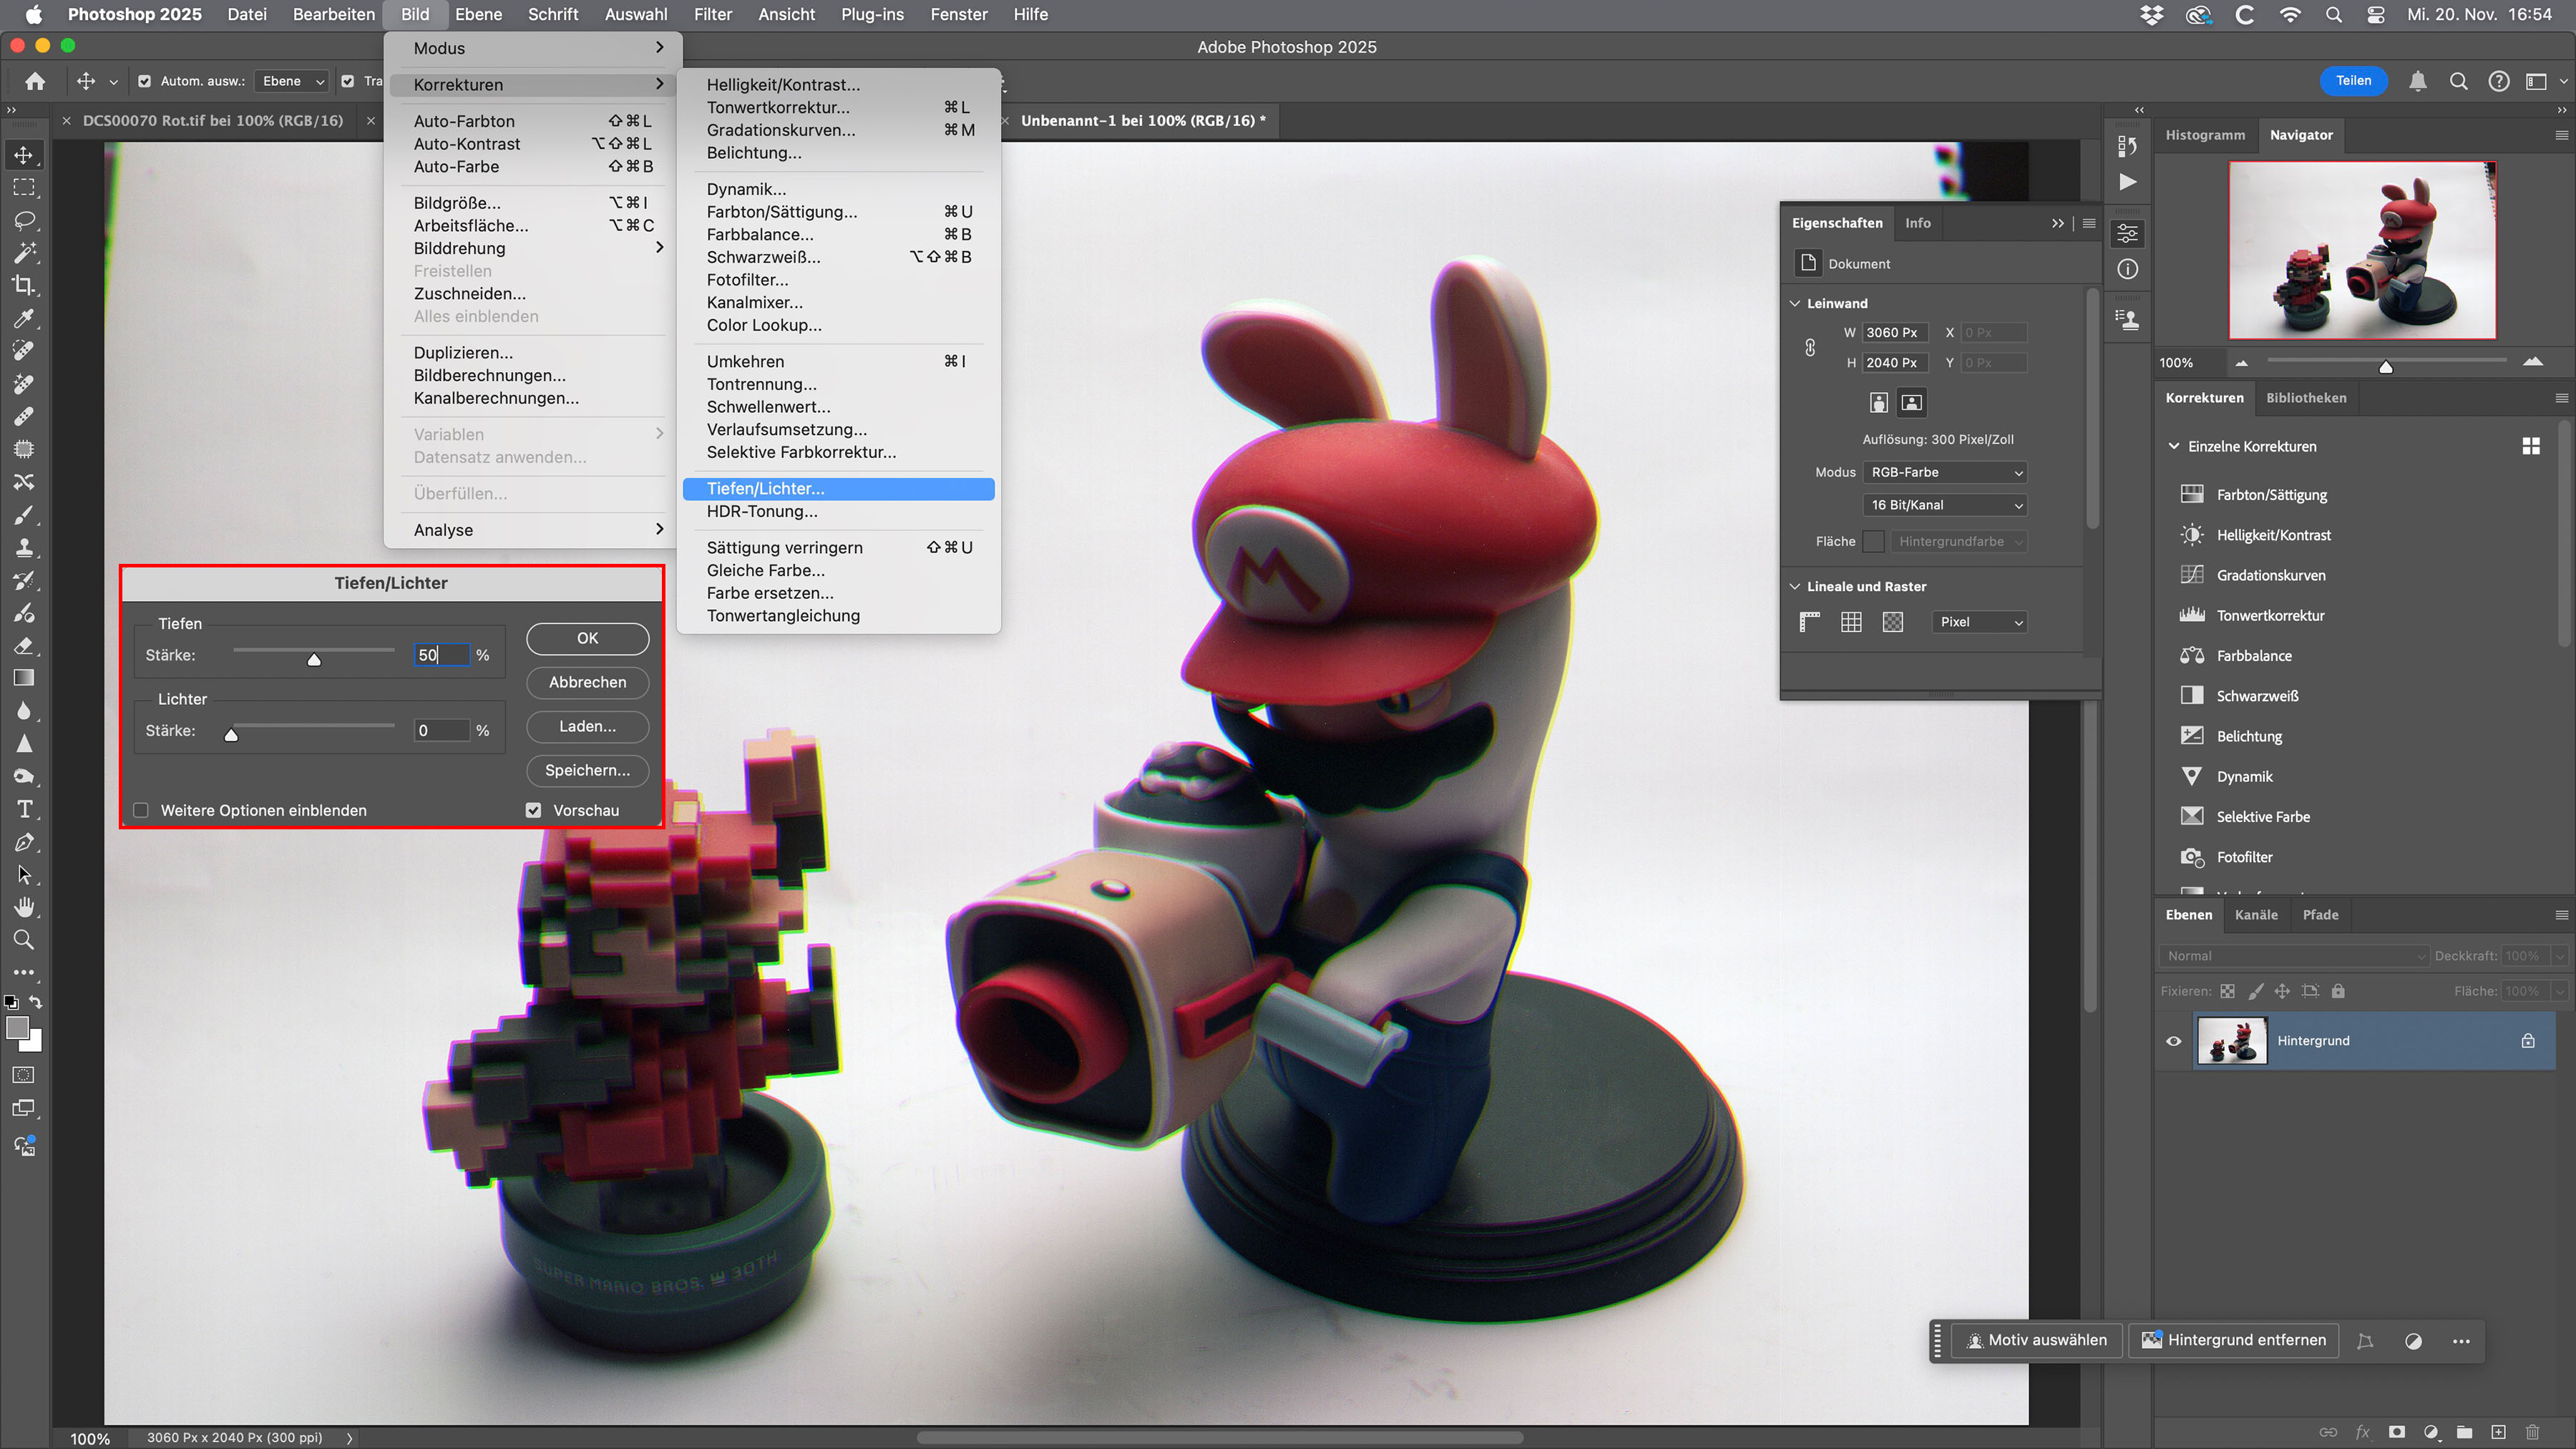Screen dimensions: 2576x1449
Task: Toggle the lock all icon in Fixieren
Action: pyautogui.click(x=2338, y=991)
